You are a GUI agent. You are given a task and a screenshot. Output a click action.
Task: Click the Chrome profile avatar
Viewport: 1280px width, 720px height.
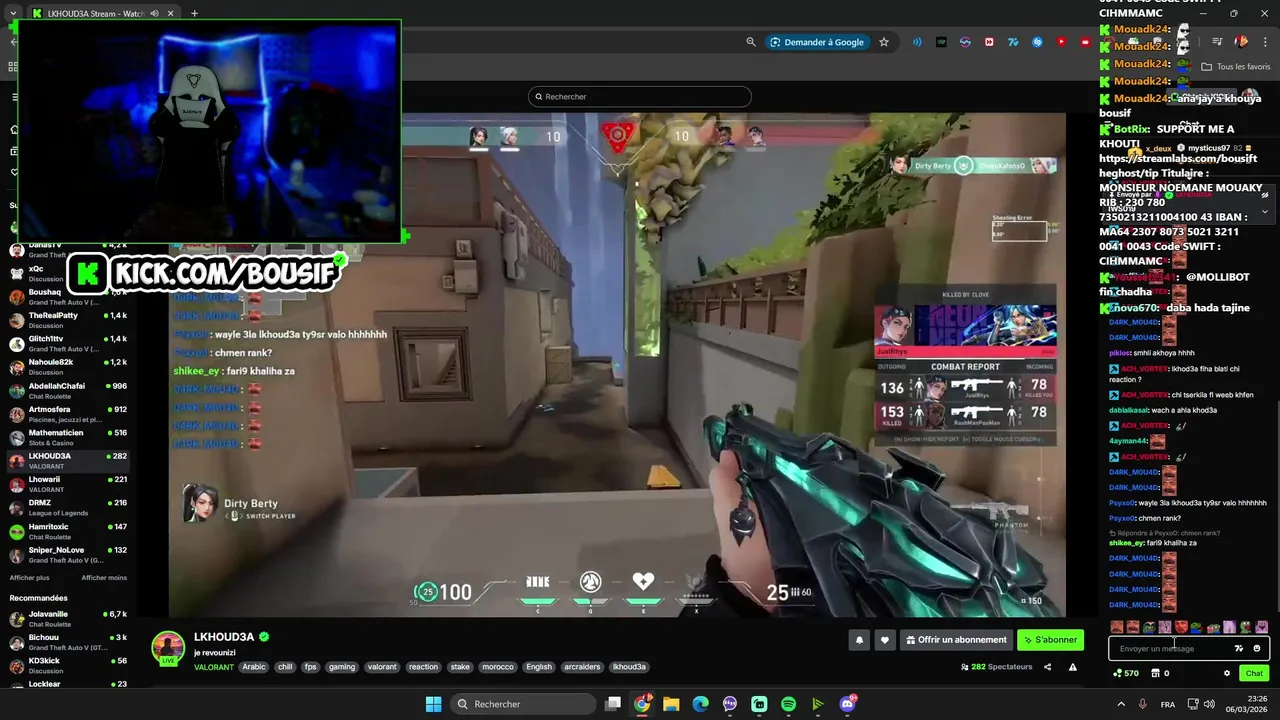[1241, 42]
